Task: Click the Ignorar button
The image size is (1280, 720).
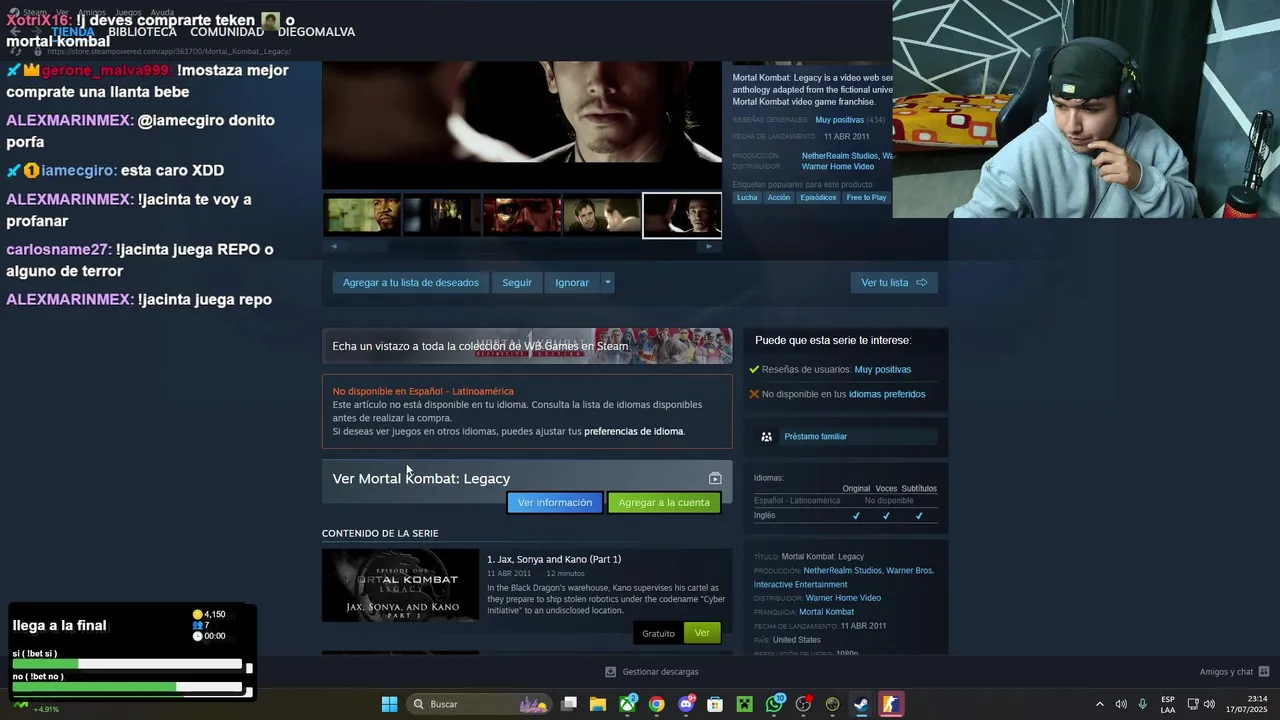Action: point(572,283)
